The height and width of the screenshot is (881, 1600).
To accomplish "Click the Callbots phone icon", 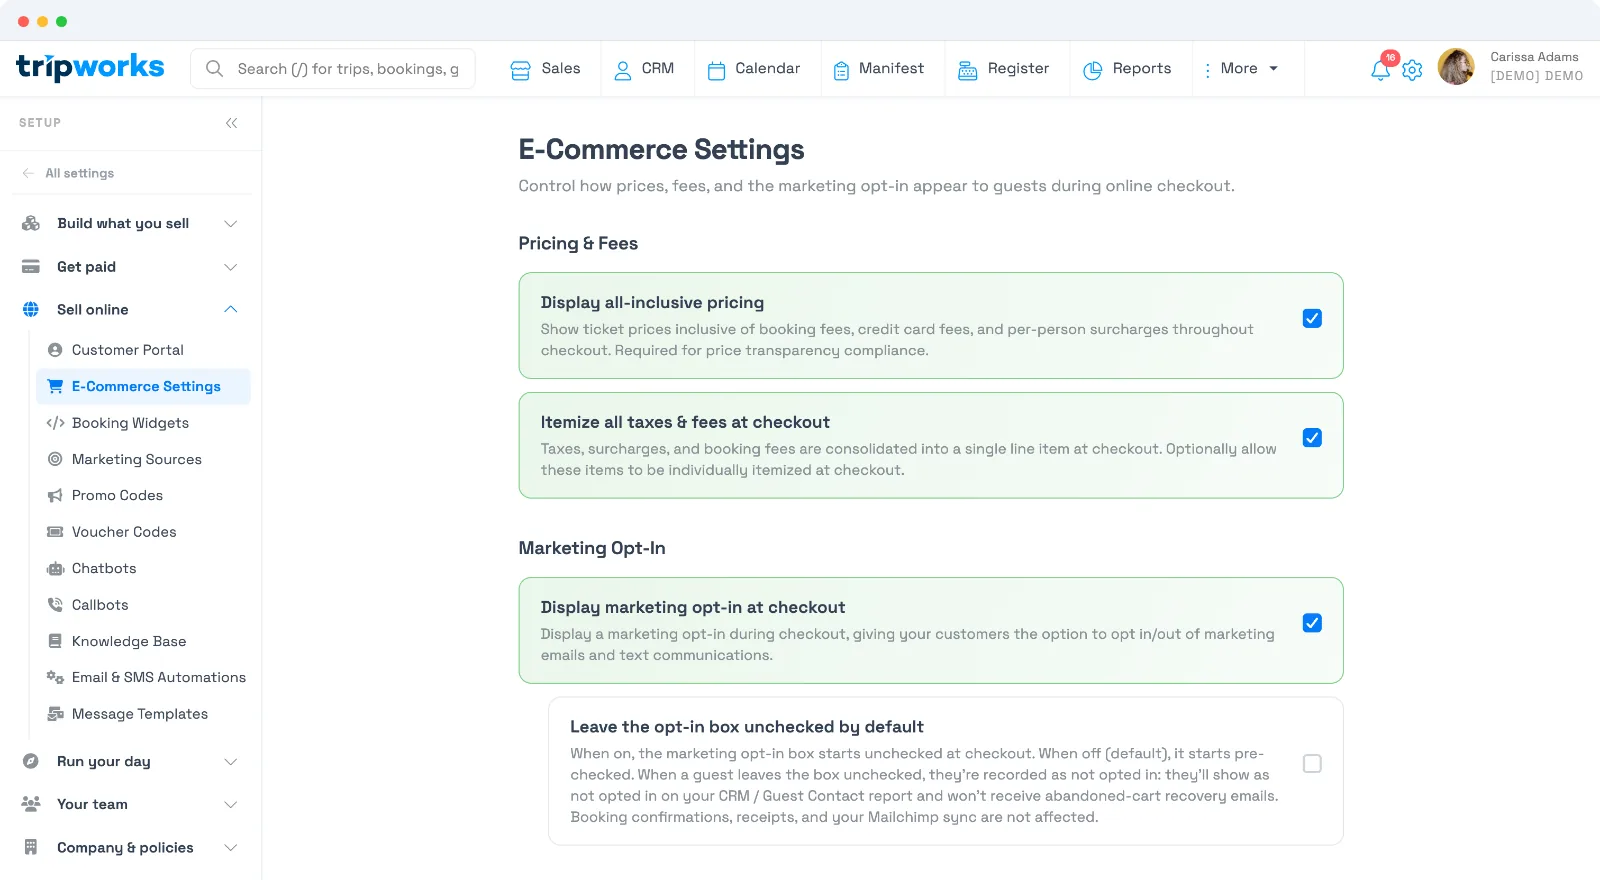I will 55,605.
